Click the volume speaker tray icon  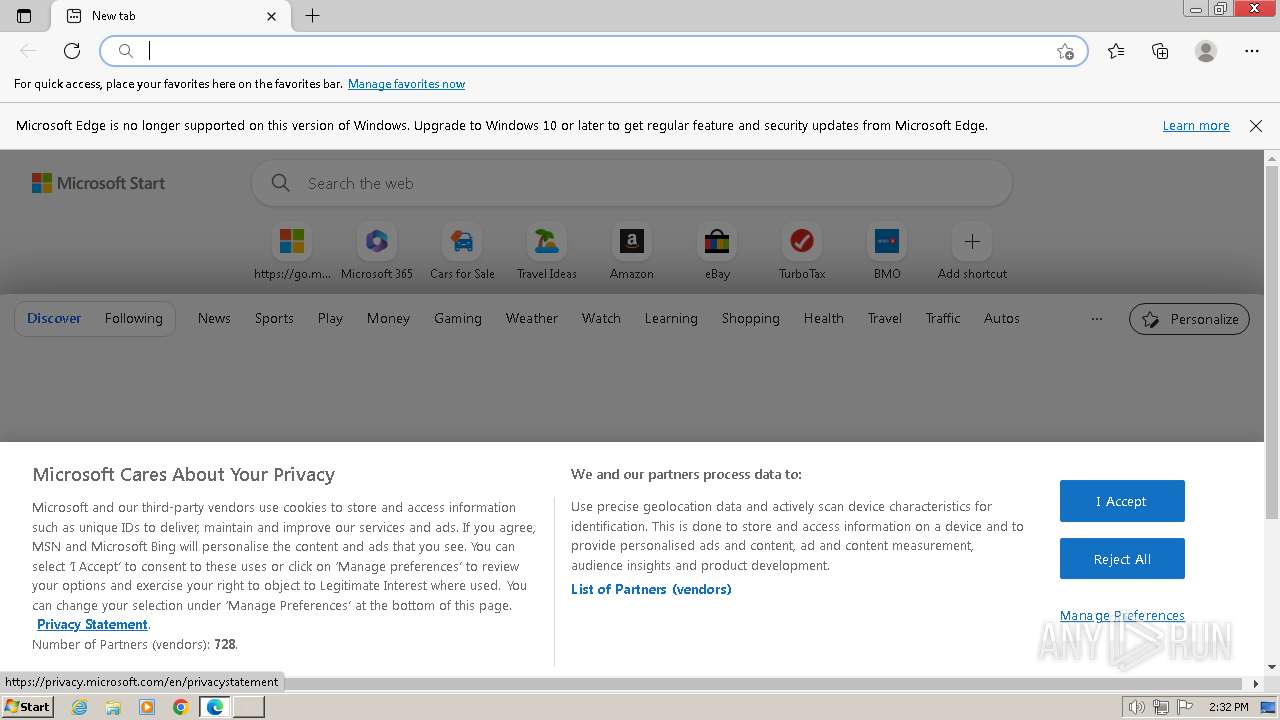pyautogui.click(x=1138, y=707)
